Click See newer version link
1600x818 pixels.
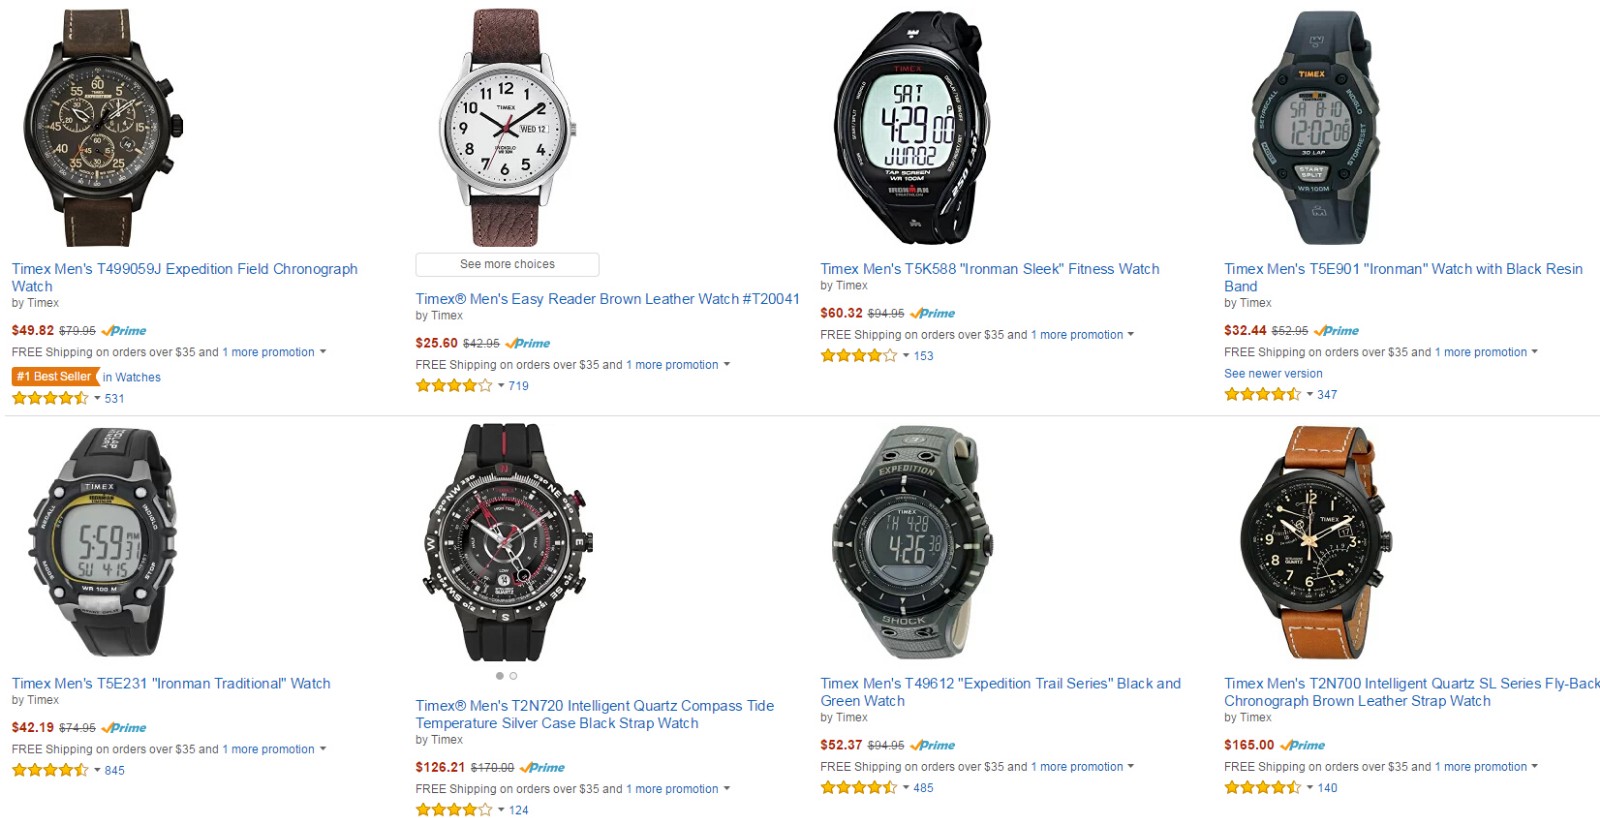point(1273,374)
